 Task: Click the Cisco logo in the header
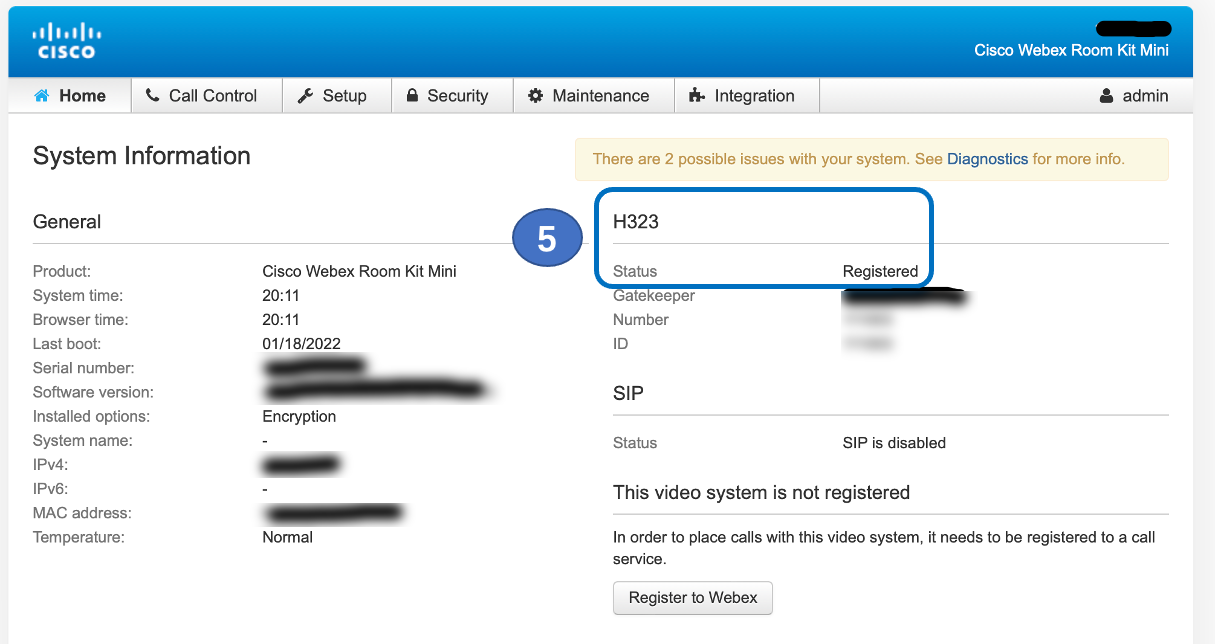point(67,41)
